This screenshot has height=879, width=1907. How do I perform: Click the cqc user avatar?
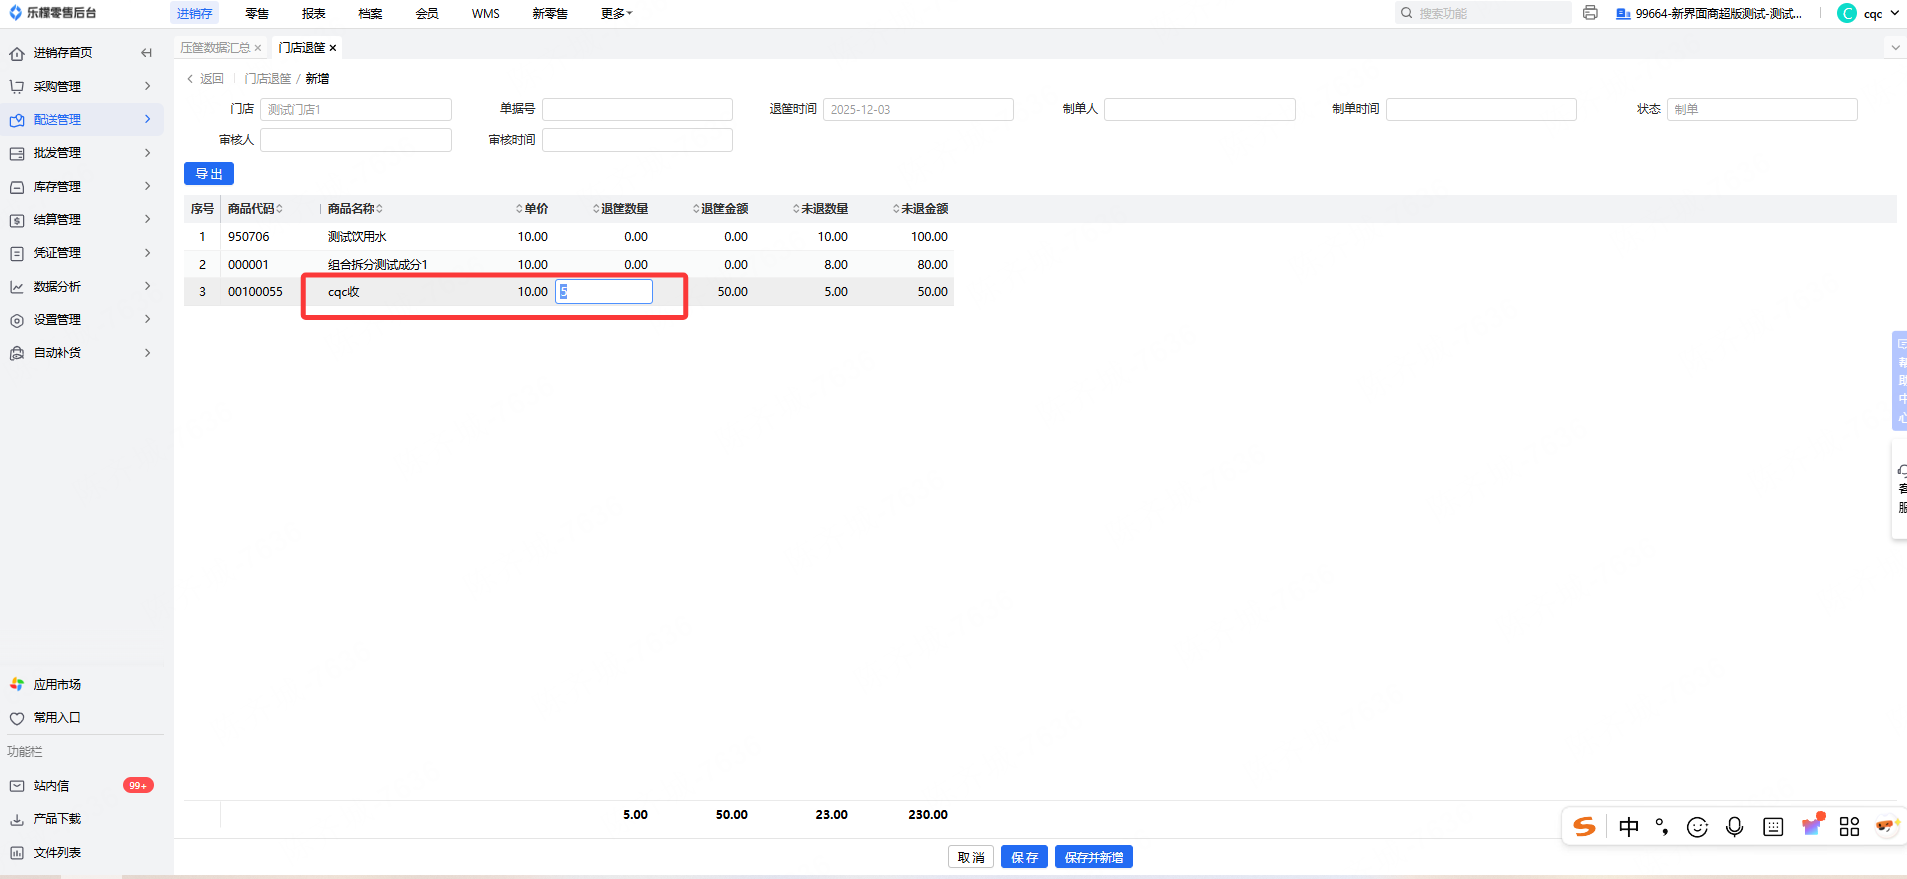(x=1847, y=13)
